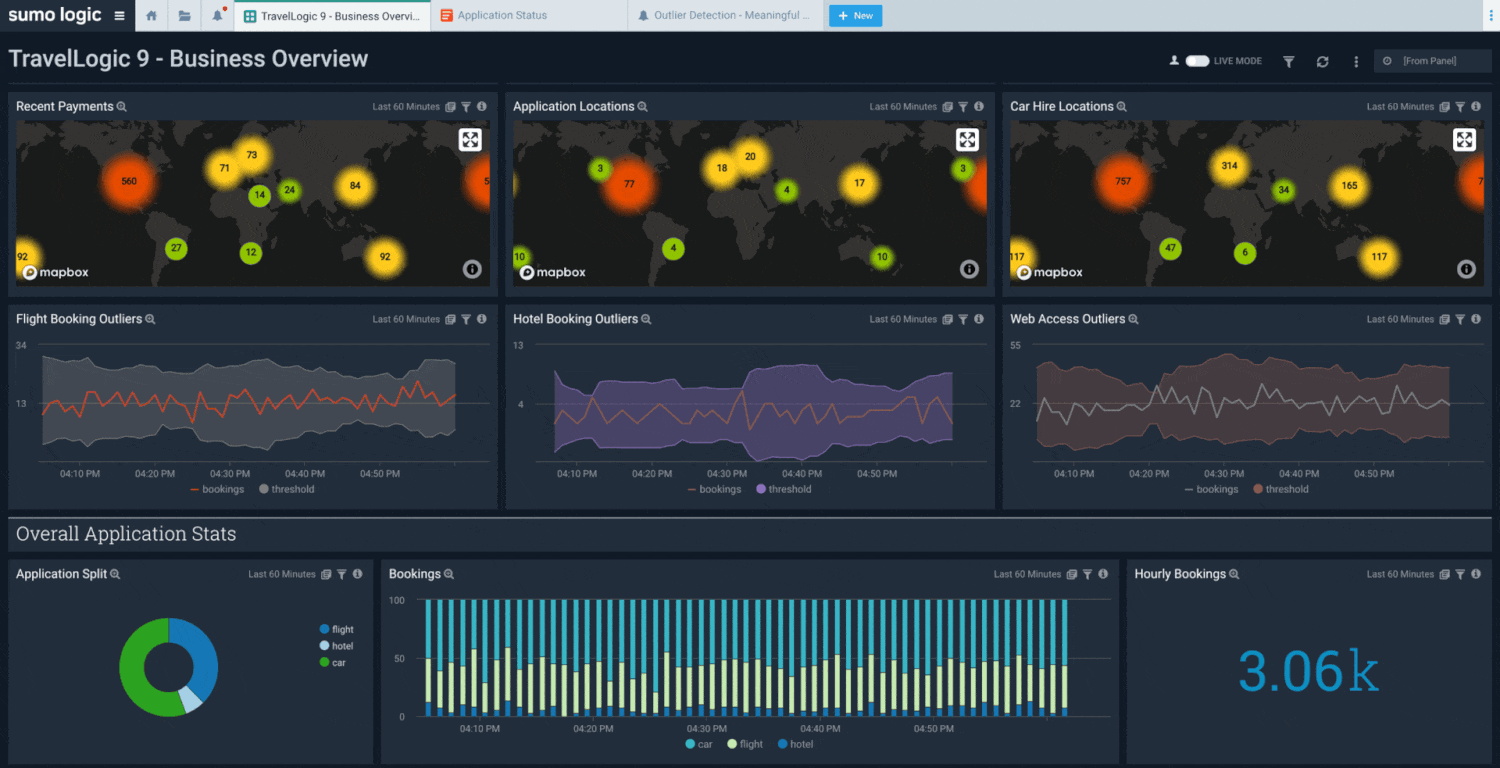Copy the Hotel Booking Outliers panel query
Screen dimensions: 1500x768
(x=947, y=320)
